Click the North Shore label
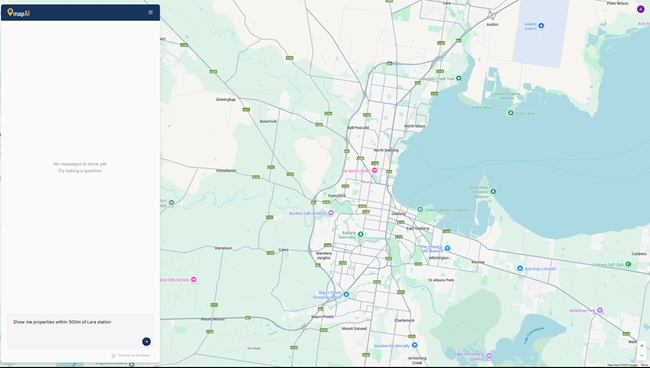650x368 pixels. pos(415,126)
